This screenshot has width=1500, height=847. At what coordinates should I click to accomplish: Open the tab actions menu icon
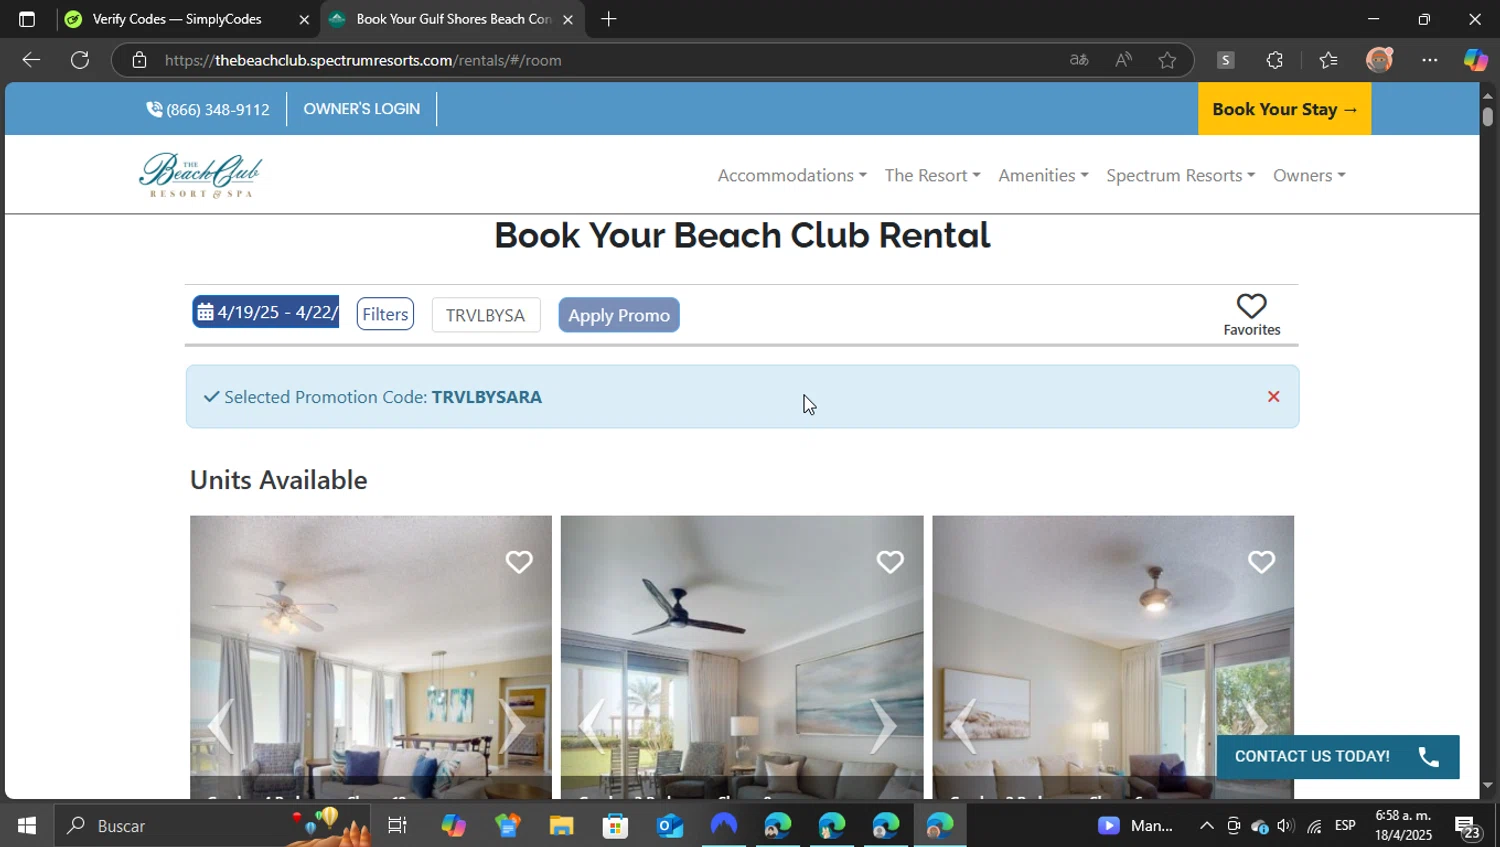point(27,19)
